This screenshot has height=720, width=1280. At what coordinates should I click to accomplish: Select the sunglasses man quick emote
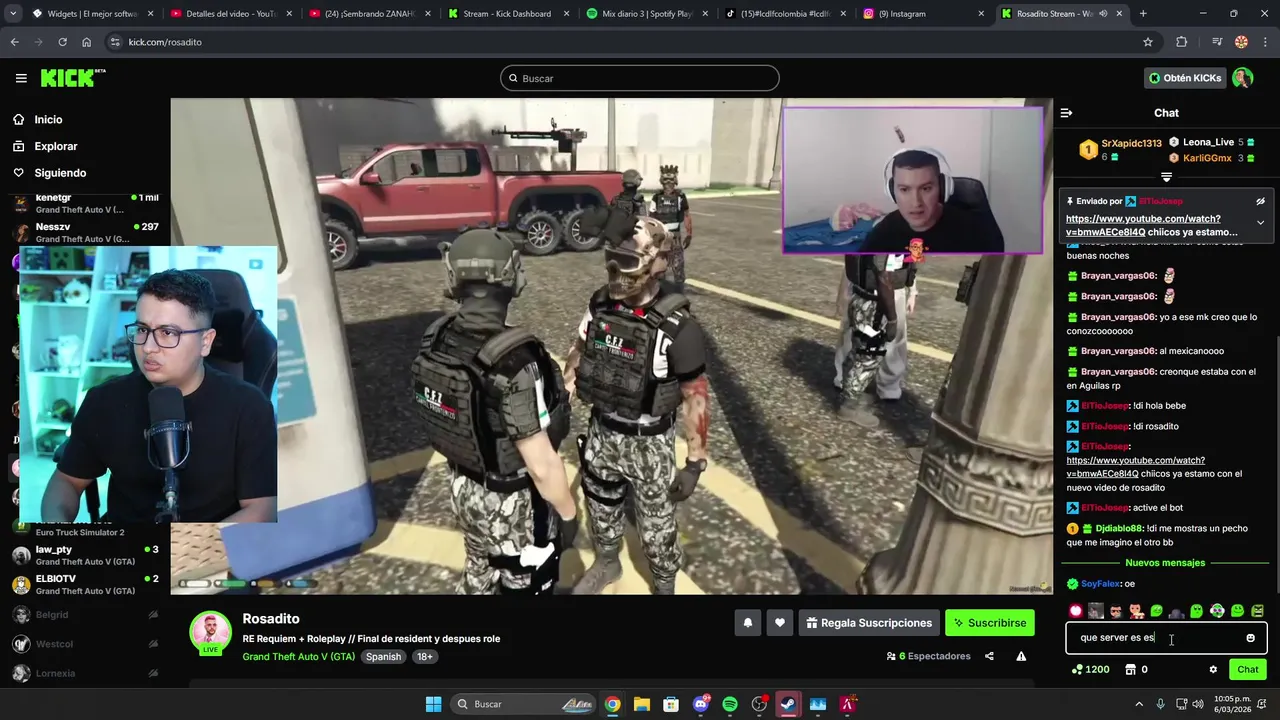(x=1116, y=611)
